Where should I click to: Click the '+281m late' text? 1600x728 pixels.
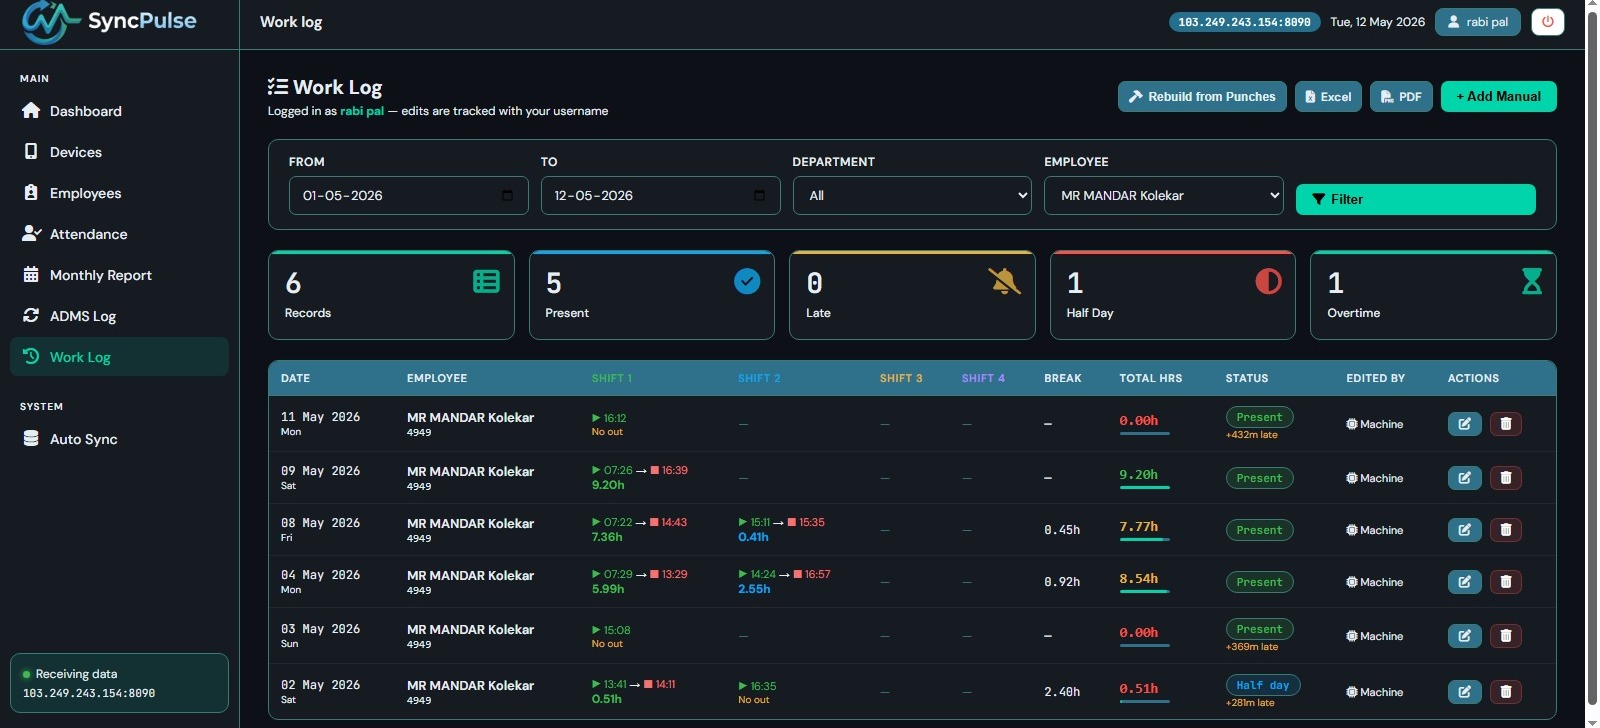tap(1250, 703)
